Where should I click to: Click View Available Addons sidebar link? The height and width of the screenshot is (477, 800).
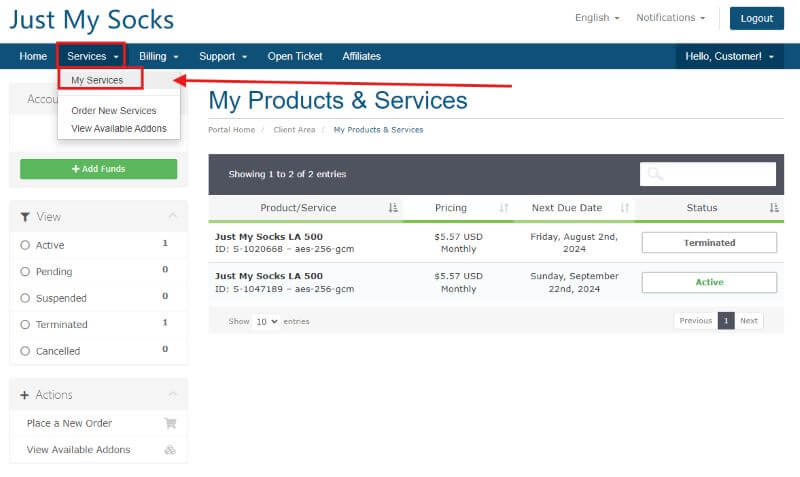tap(79, 450)
